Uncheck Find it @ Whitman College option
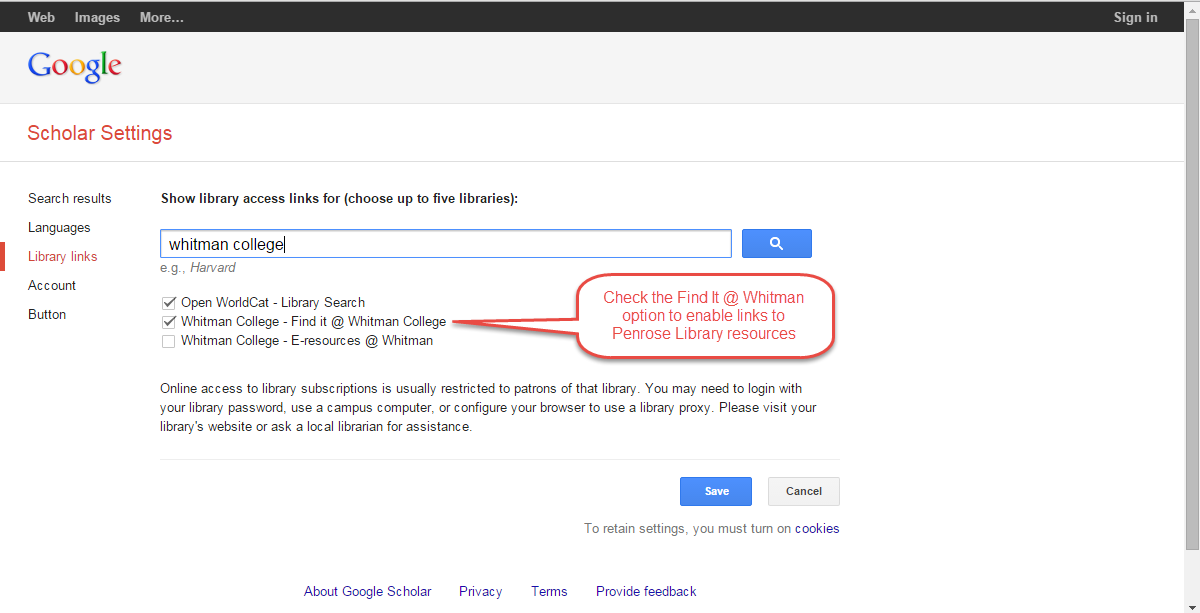1200x613 pixels. 169,321
